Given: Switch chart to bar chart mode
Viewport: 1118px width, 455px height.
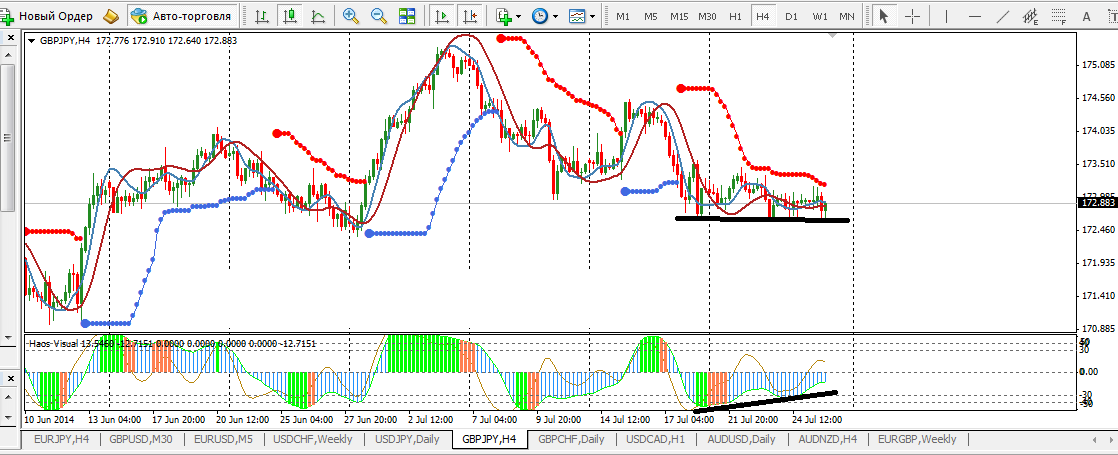Looking at the screenshot, I should coord(261,16).
